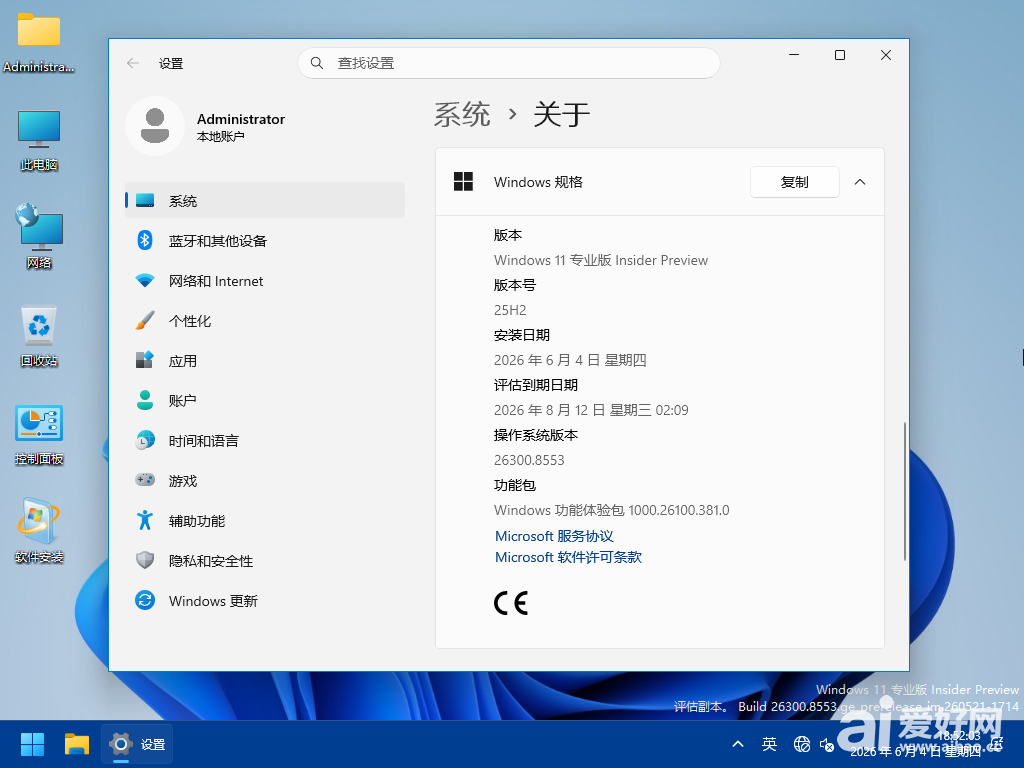Screen dimensions: 1024x768
Task: Click the network globe tray icon
Action: pos(801,744)
